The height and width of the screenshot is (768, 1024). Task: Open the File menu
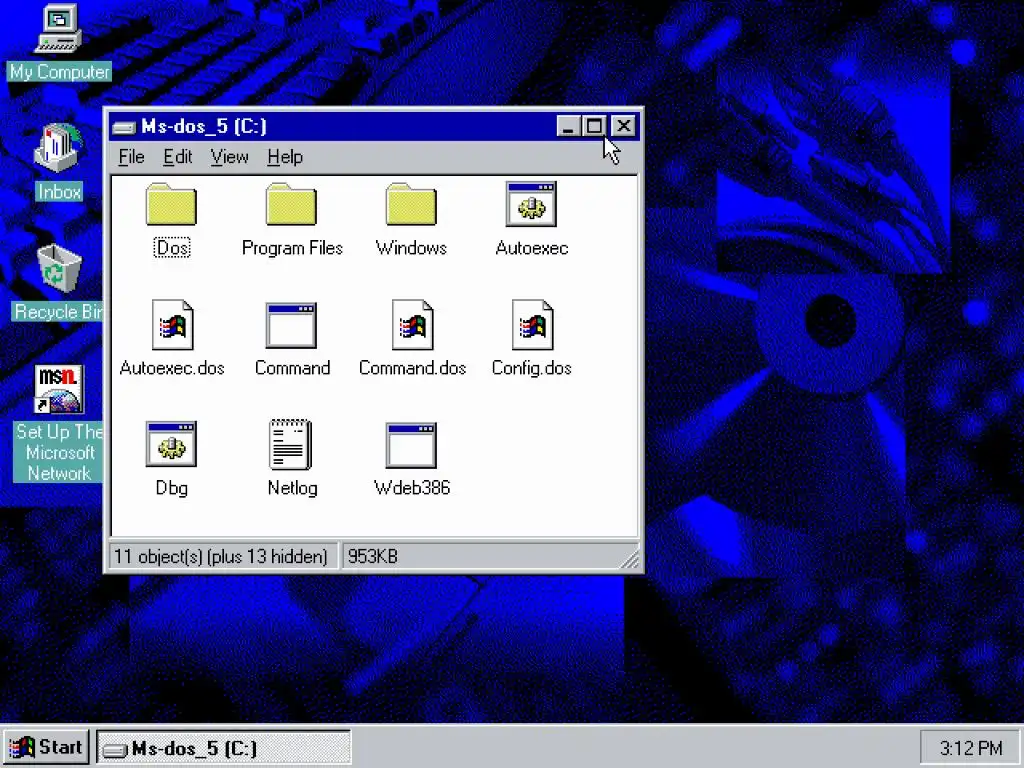131,157
